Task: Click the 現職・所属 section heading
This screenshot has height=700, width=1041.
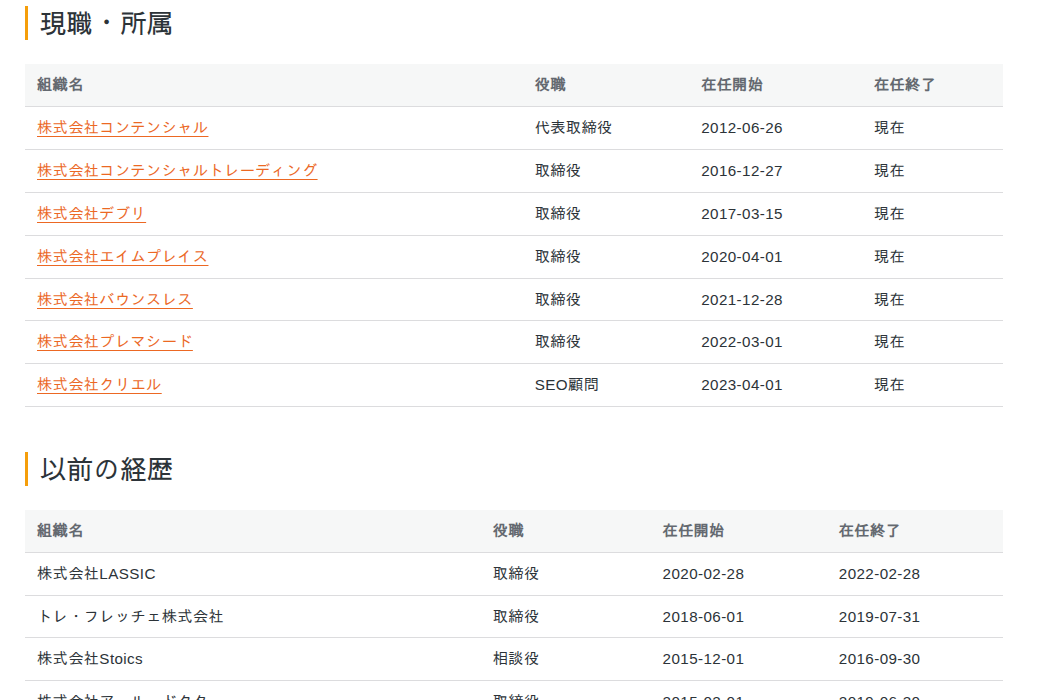Action: (106, 24)
